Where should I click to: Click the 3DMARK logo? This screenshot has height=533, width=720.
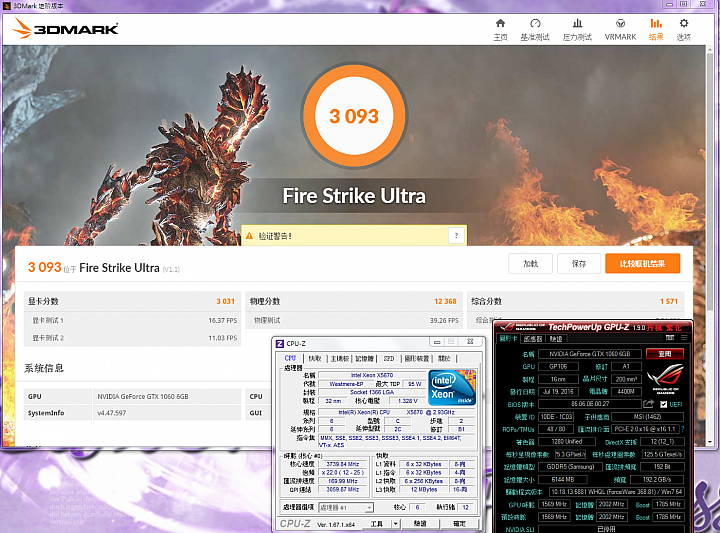click(x=65, y=28)
